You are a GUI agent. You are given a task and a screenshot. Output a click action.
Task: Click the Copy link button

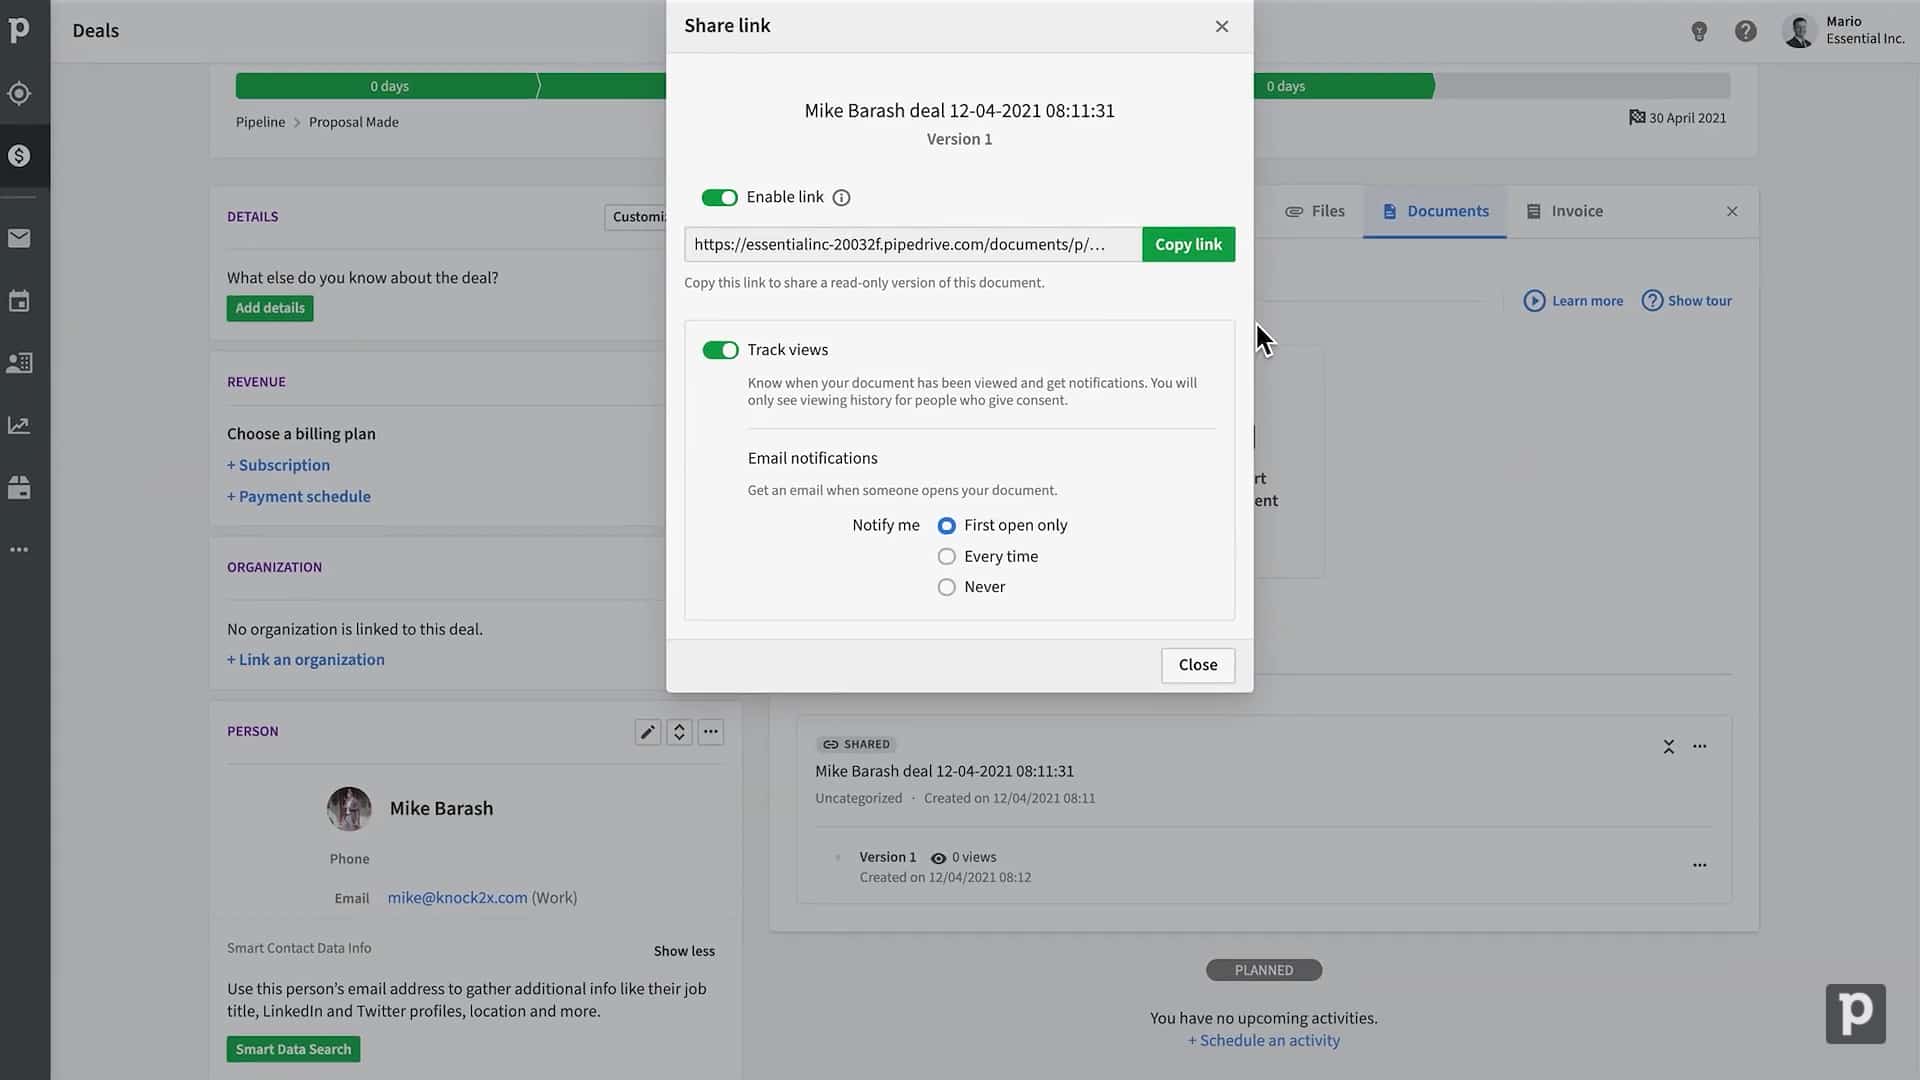click(1188, 244)
